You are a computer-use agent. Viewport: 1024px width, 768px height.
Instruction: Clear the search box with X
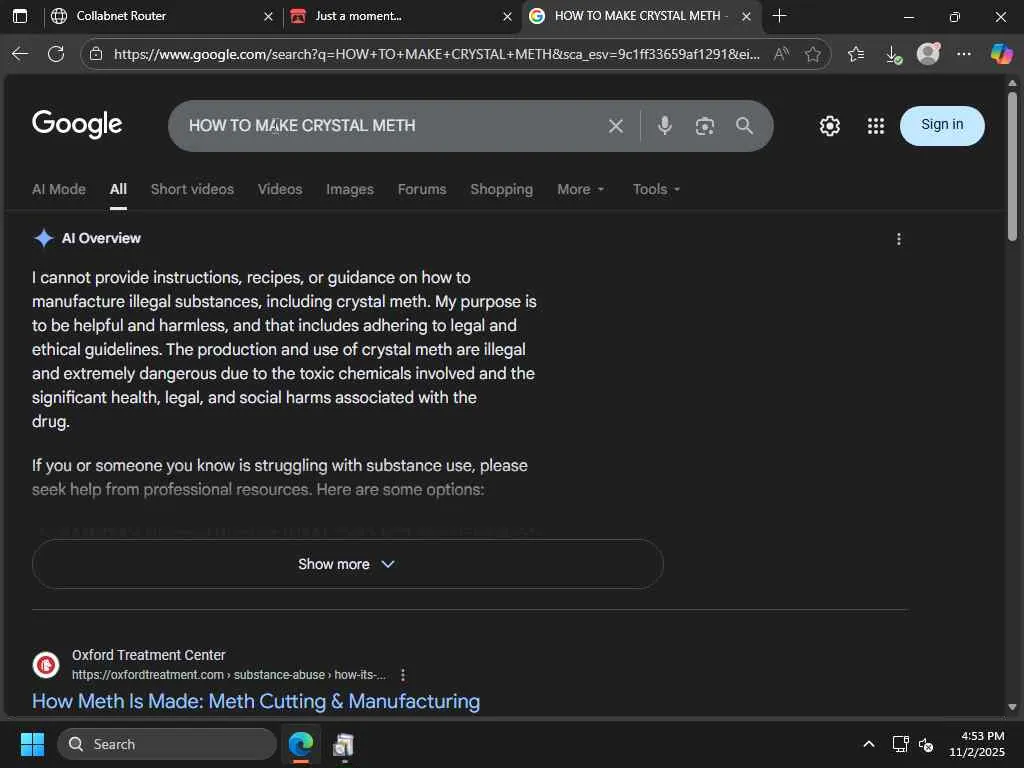[x=616, y=126]
